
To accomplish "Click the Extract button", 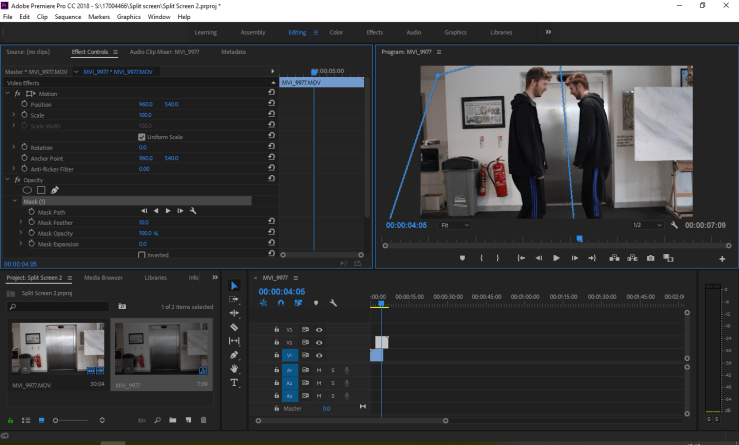I will [x=632, y=258].
